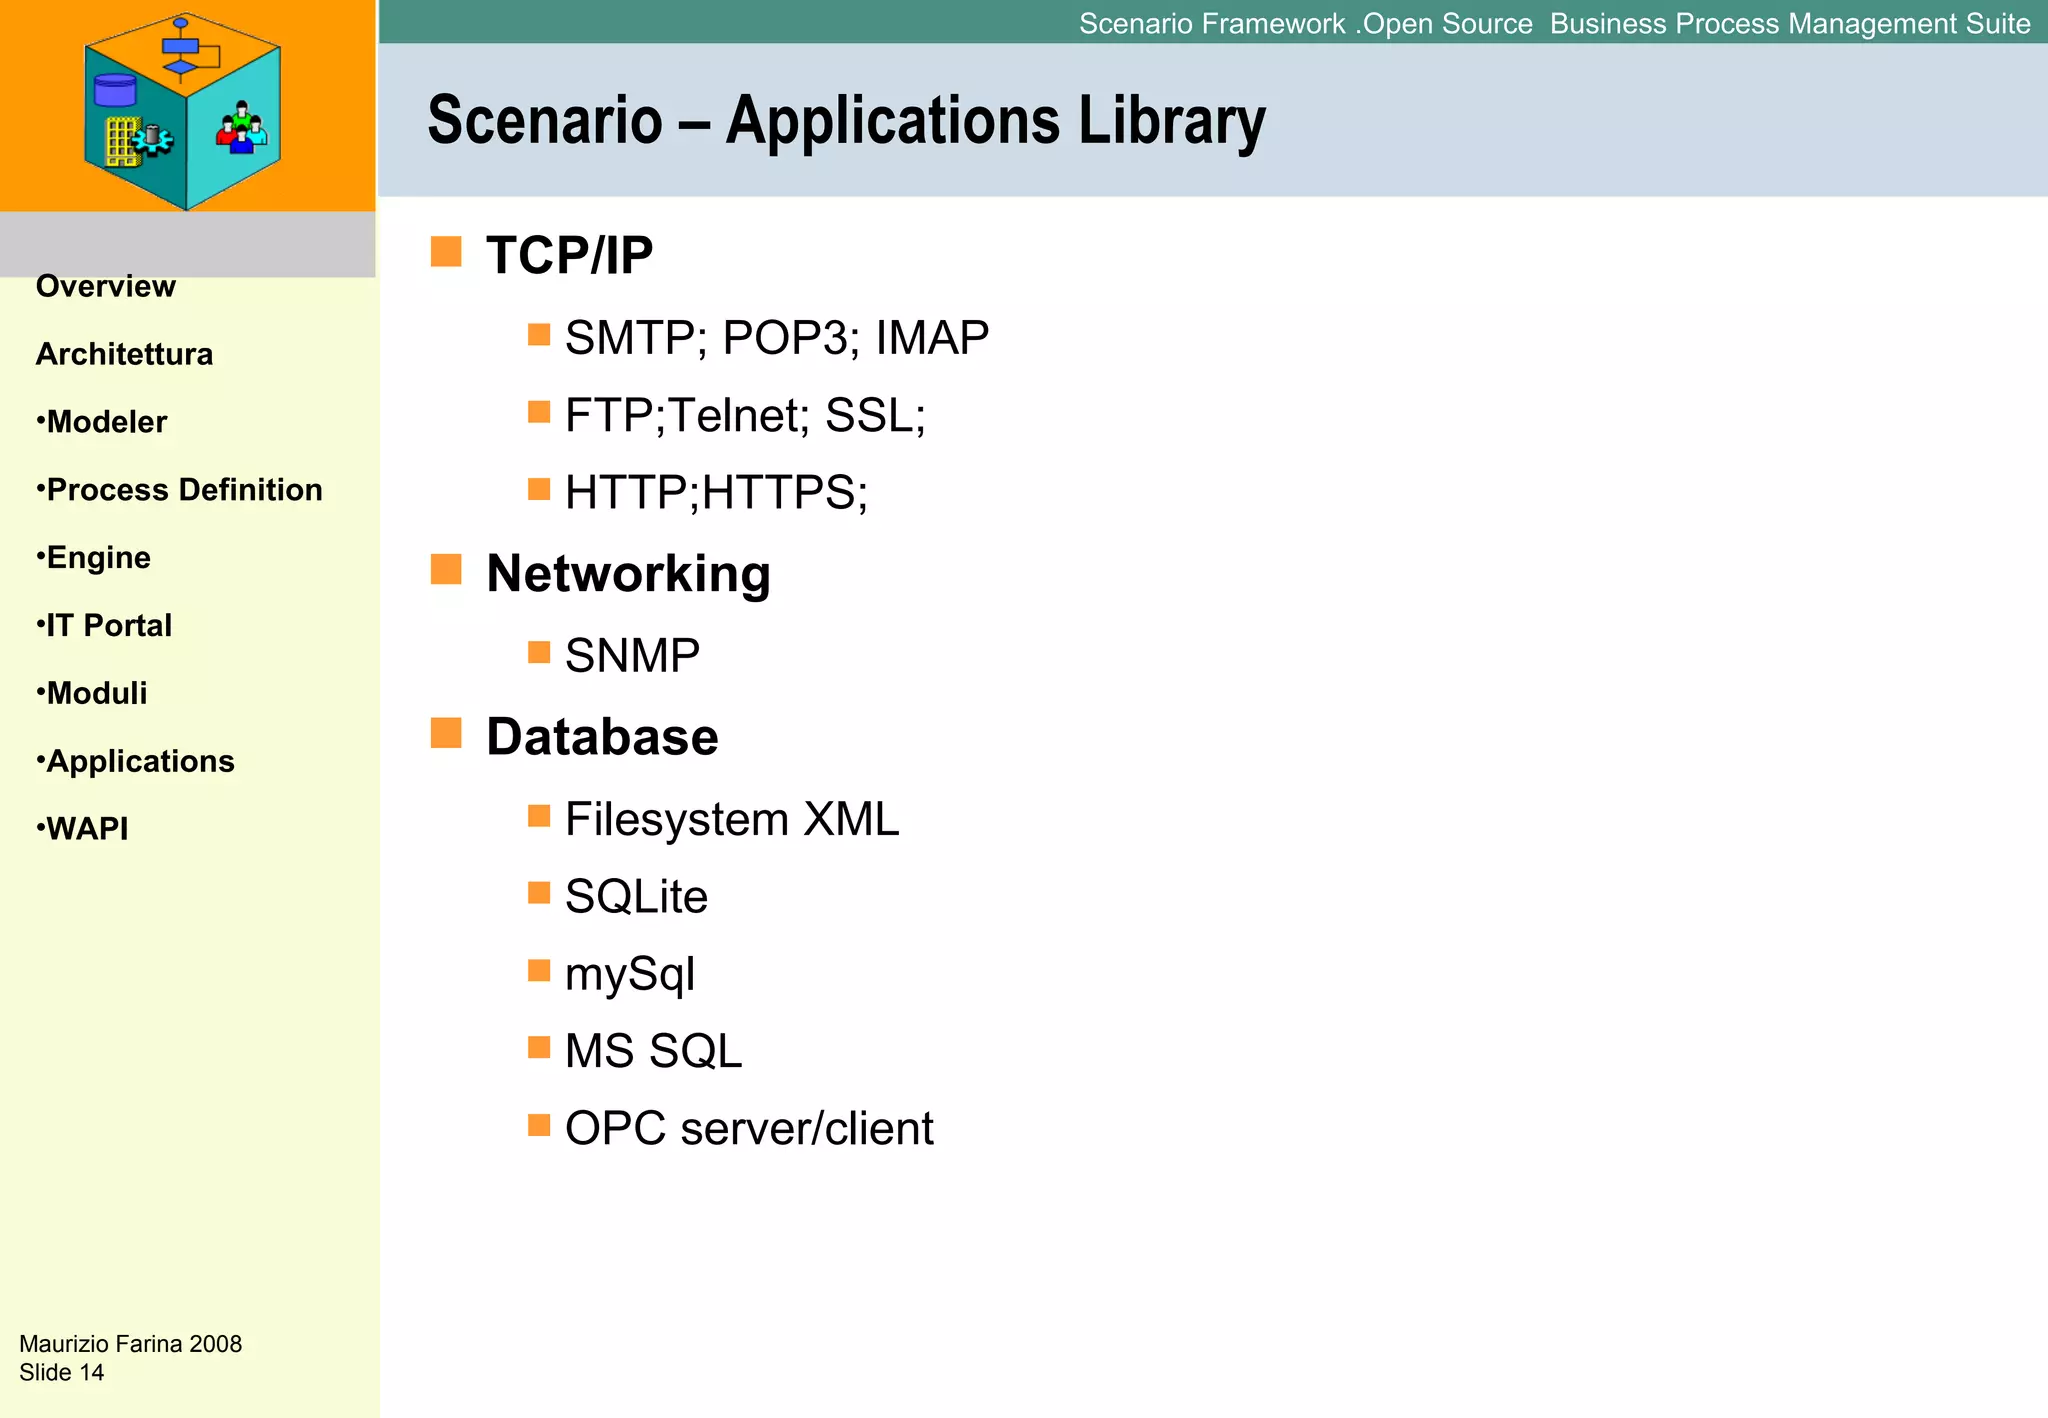This screenshot has width=2048, height=1418.
Task: Open the Moduli entry
Action: tap(92, 693)
